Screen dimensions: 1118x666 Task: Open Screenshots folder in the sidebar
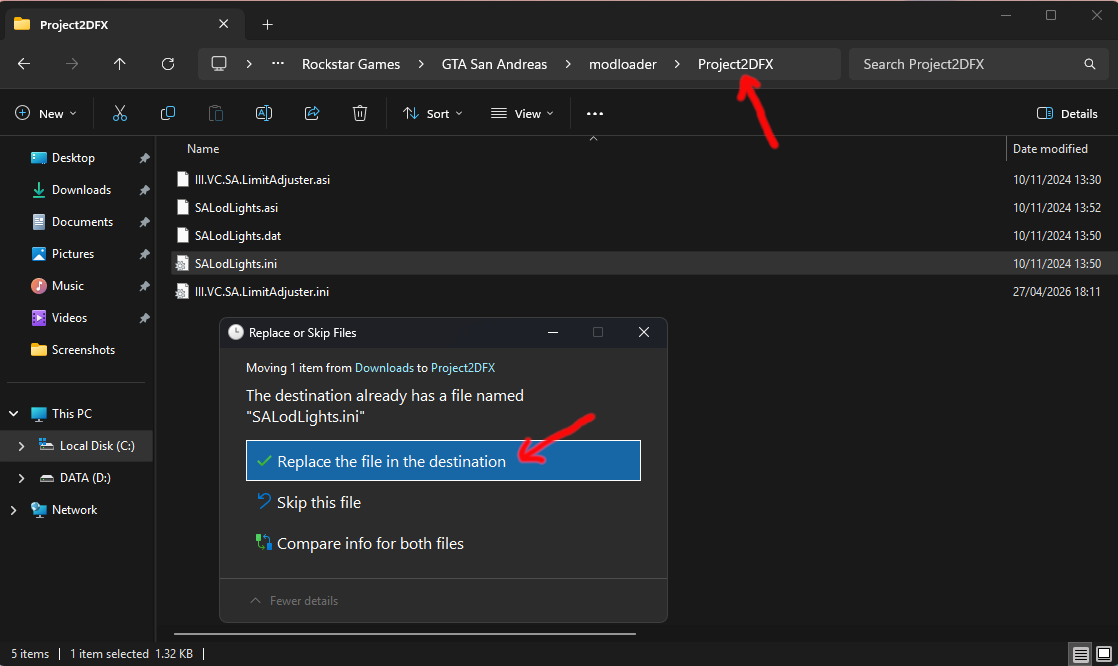coord(83,350)
